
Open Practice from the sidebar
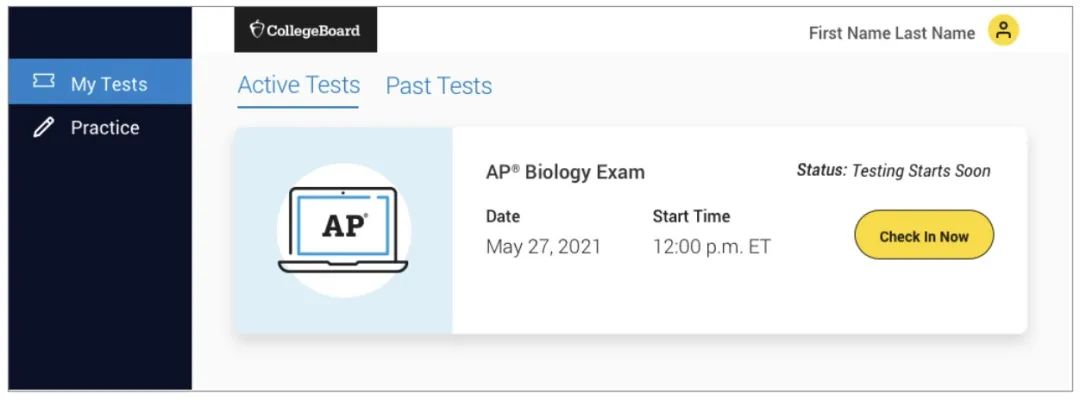tap(100, 127)
